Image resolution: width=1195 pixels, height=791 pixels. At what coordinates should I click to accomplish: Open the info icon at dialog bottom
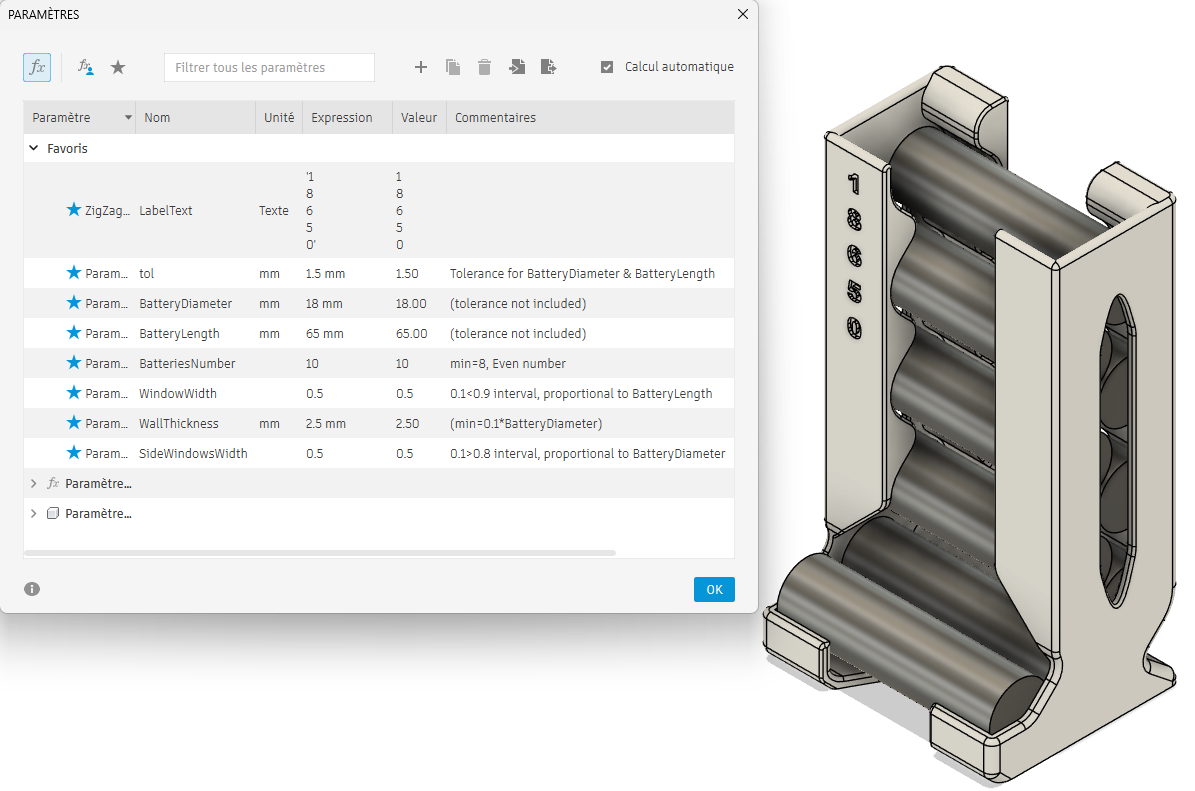pyautogui.click(x=32, y=589)
